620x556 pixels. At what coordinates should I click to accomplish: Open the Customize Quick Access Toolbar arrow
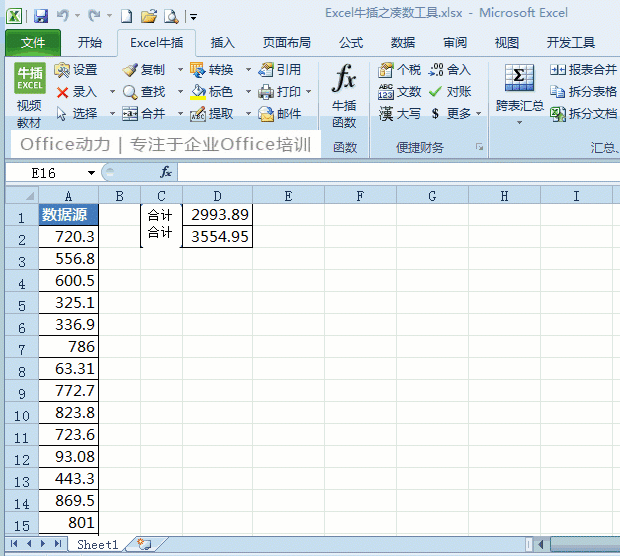click(193, 17)
